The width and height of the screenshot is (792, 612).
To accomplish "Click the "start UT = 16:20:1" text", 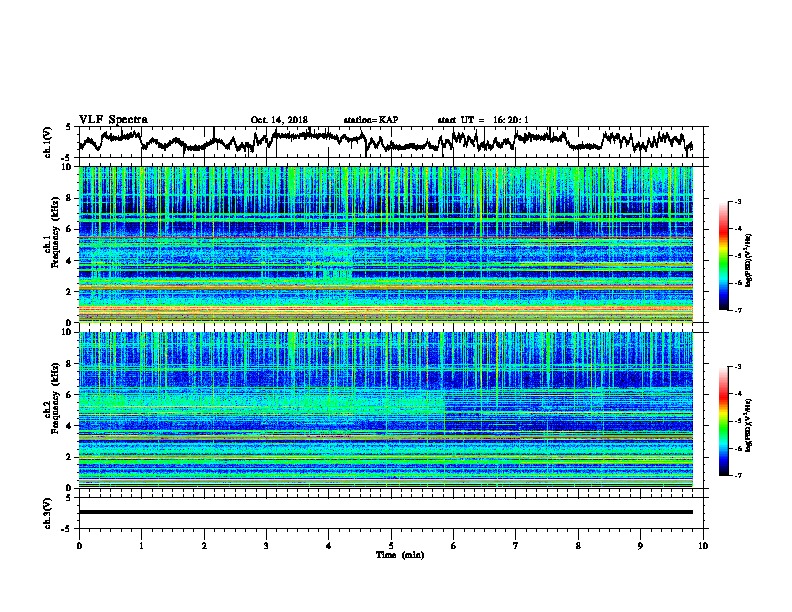I will [483, 120].
